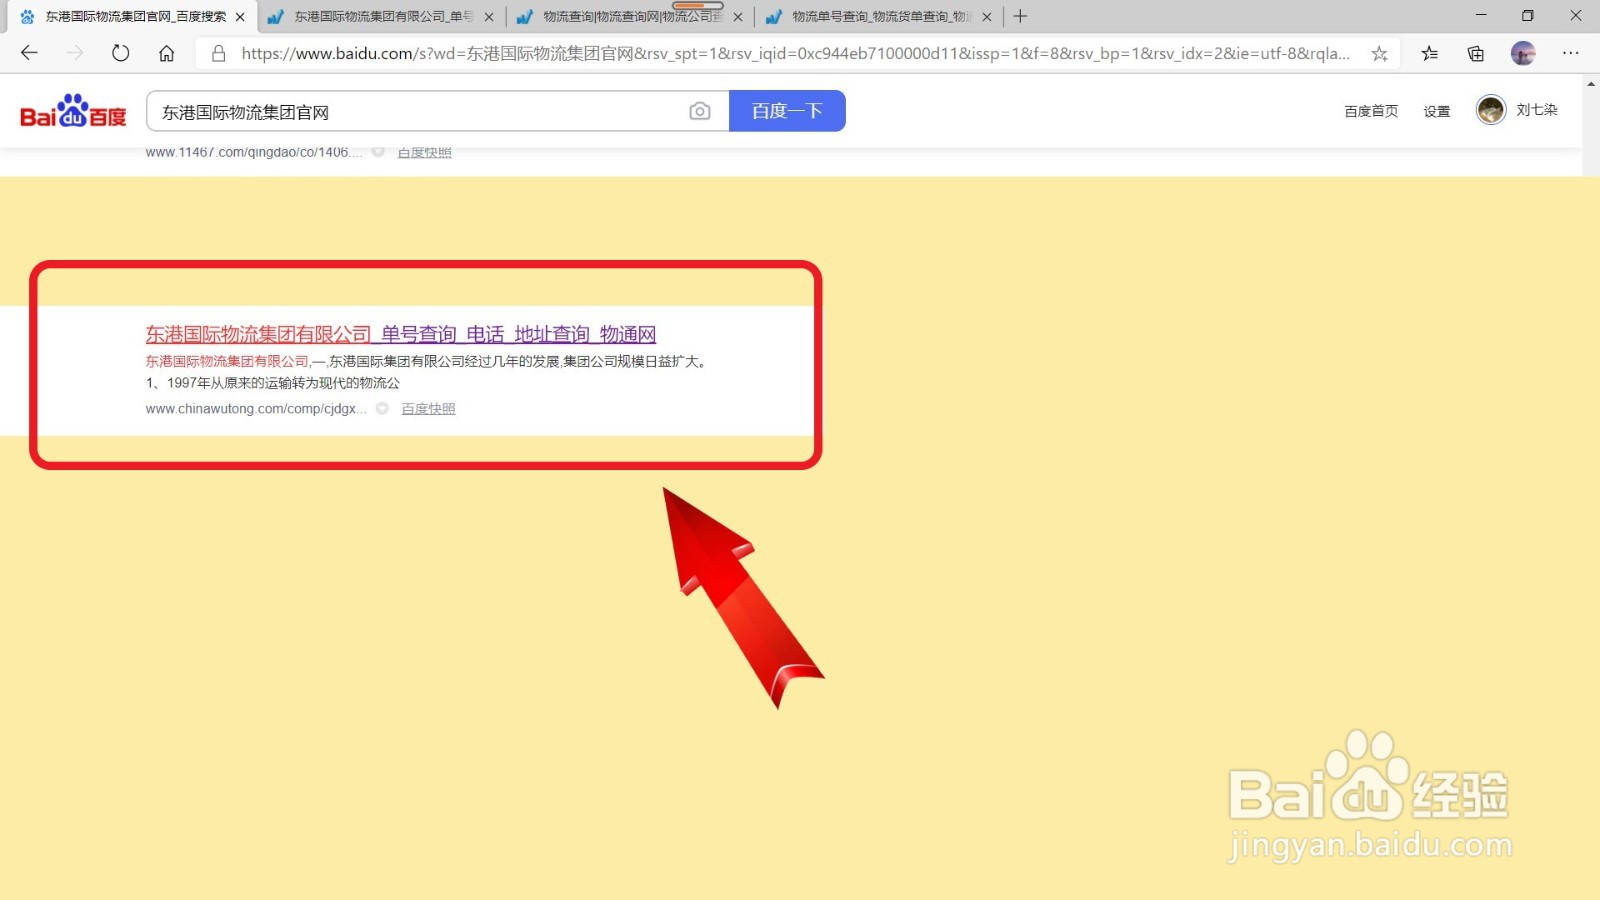Screen dimensions: 1600x900
Task: Restore the browser window size
Action: coord(1527,16)
